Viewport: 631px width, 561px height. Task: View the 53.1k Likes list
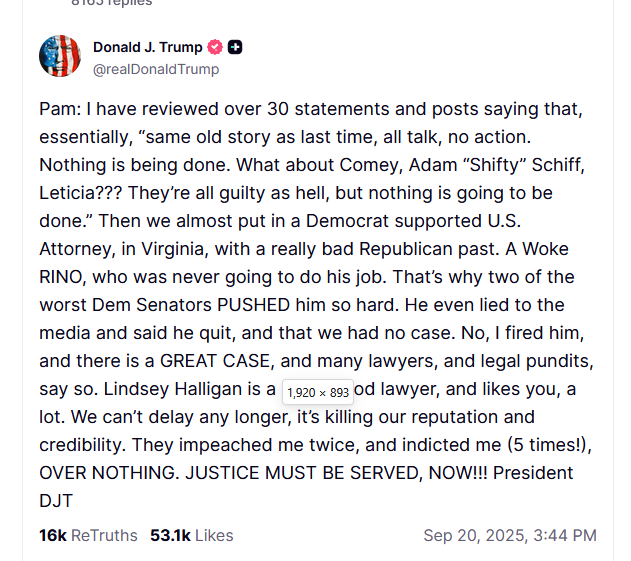point(191,535)
